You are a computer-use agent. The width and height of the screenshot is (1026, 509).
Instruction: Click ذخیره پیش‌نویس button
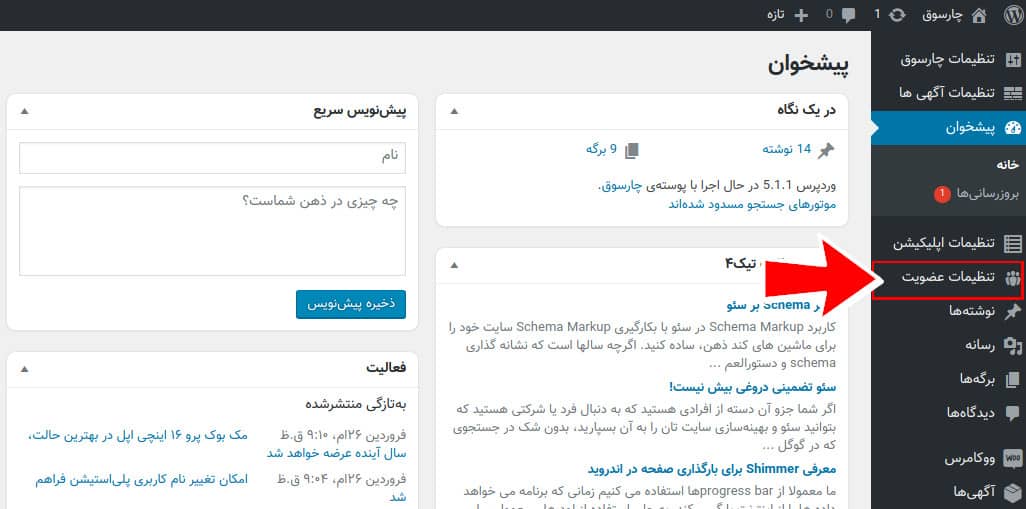(x=351, y=305)
